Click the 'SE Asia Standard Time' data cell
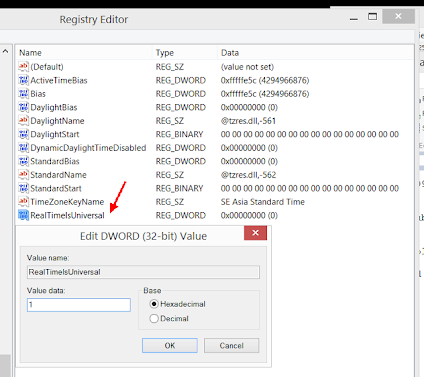The height and width of the screenshot is (377, 424). [x=263, y=202]
